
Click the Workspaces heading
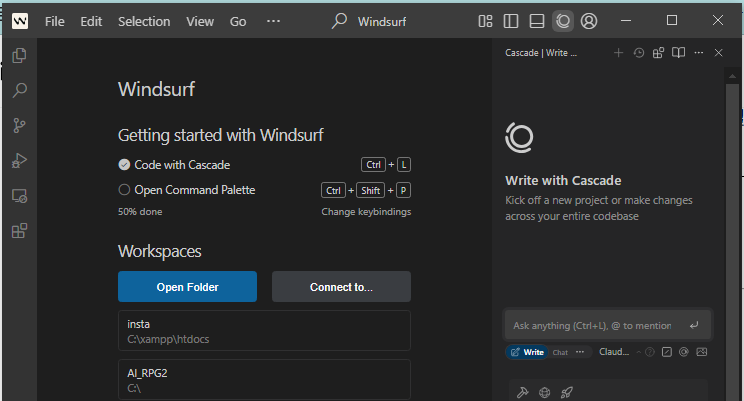coord(159,251)
